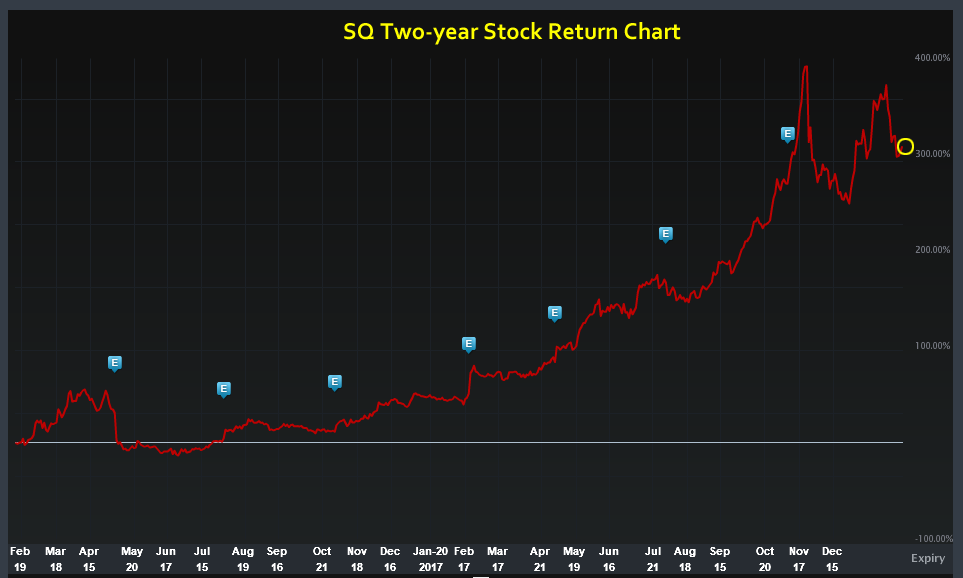Click the "Apr 21" date label
Image resolution: width=963 pixels, height=578 pixels.
tap(540, 559)
